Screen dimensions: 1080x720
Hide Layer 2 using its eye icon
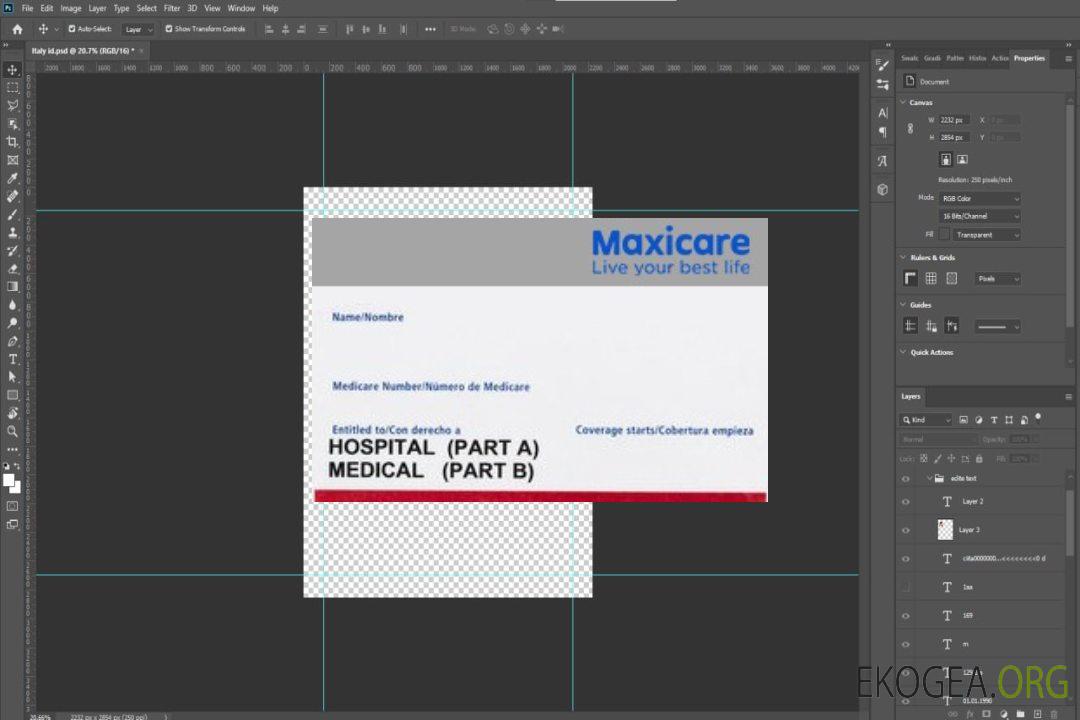tap(906, 501)
